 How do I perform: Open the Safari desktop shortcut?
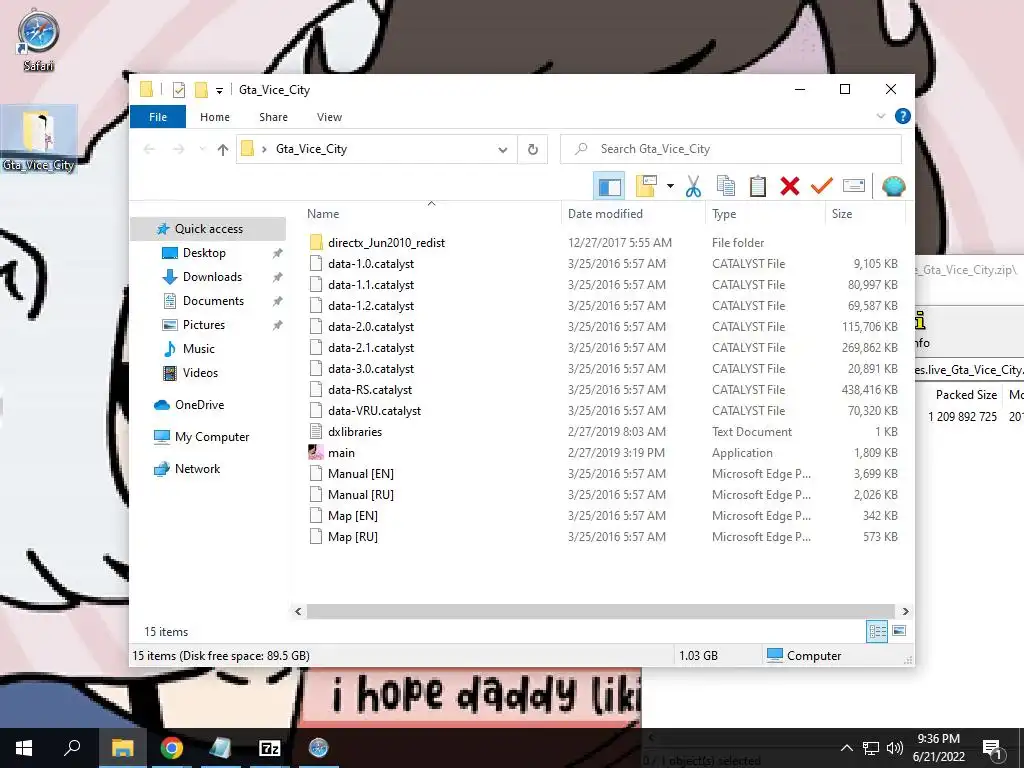tap(38, 40)
